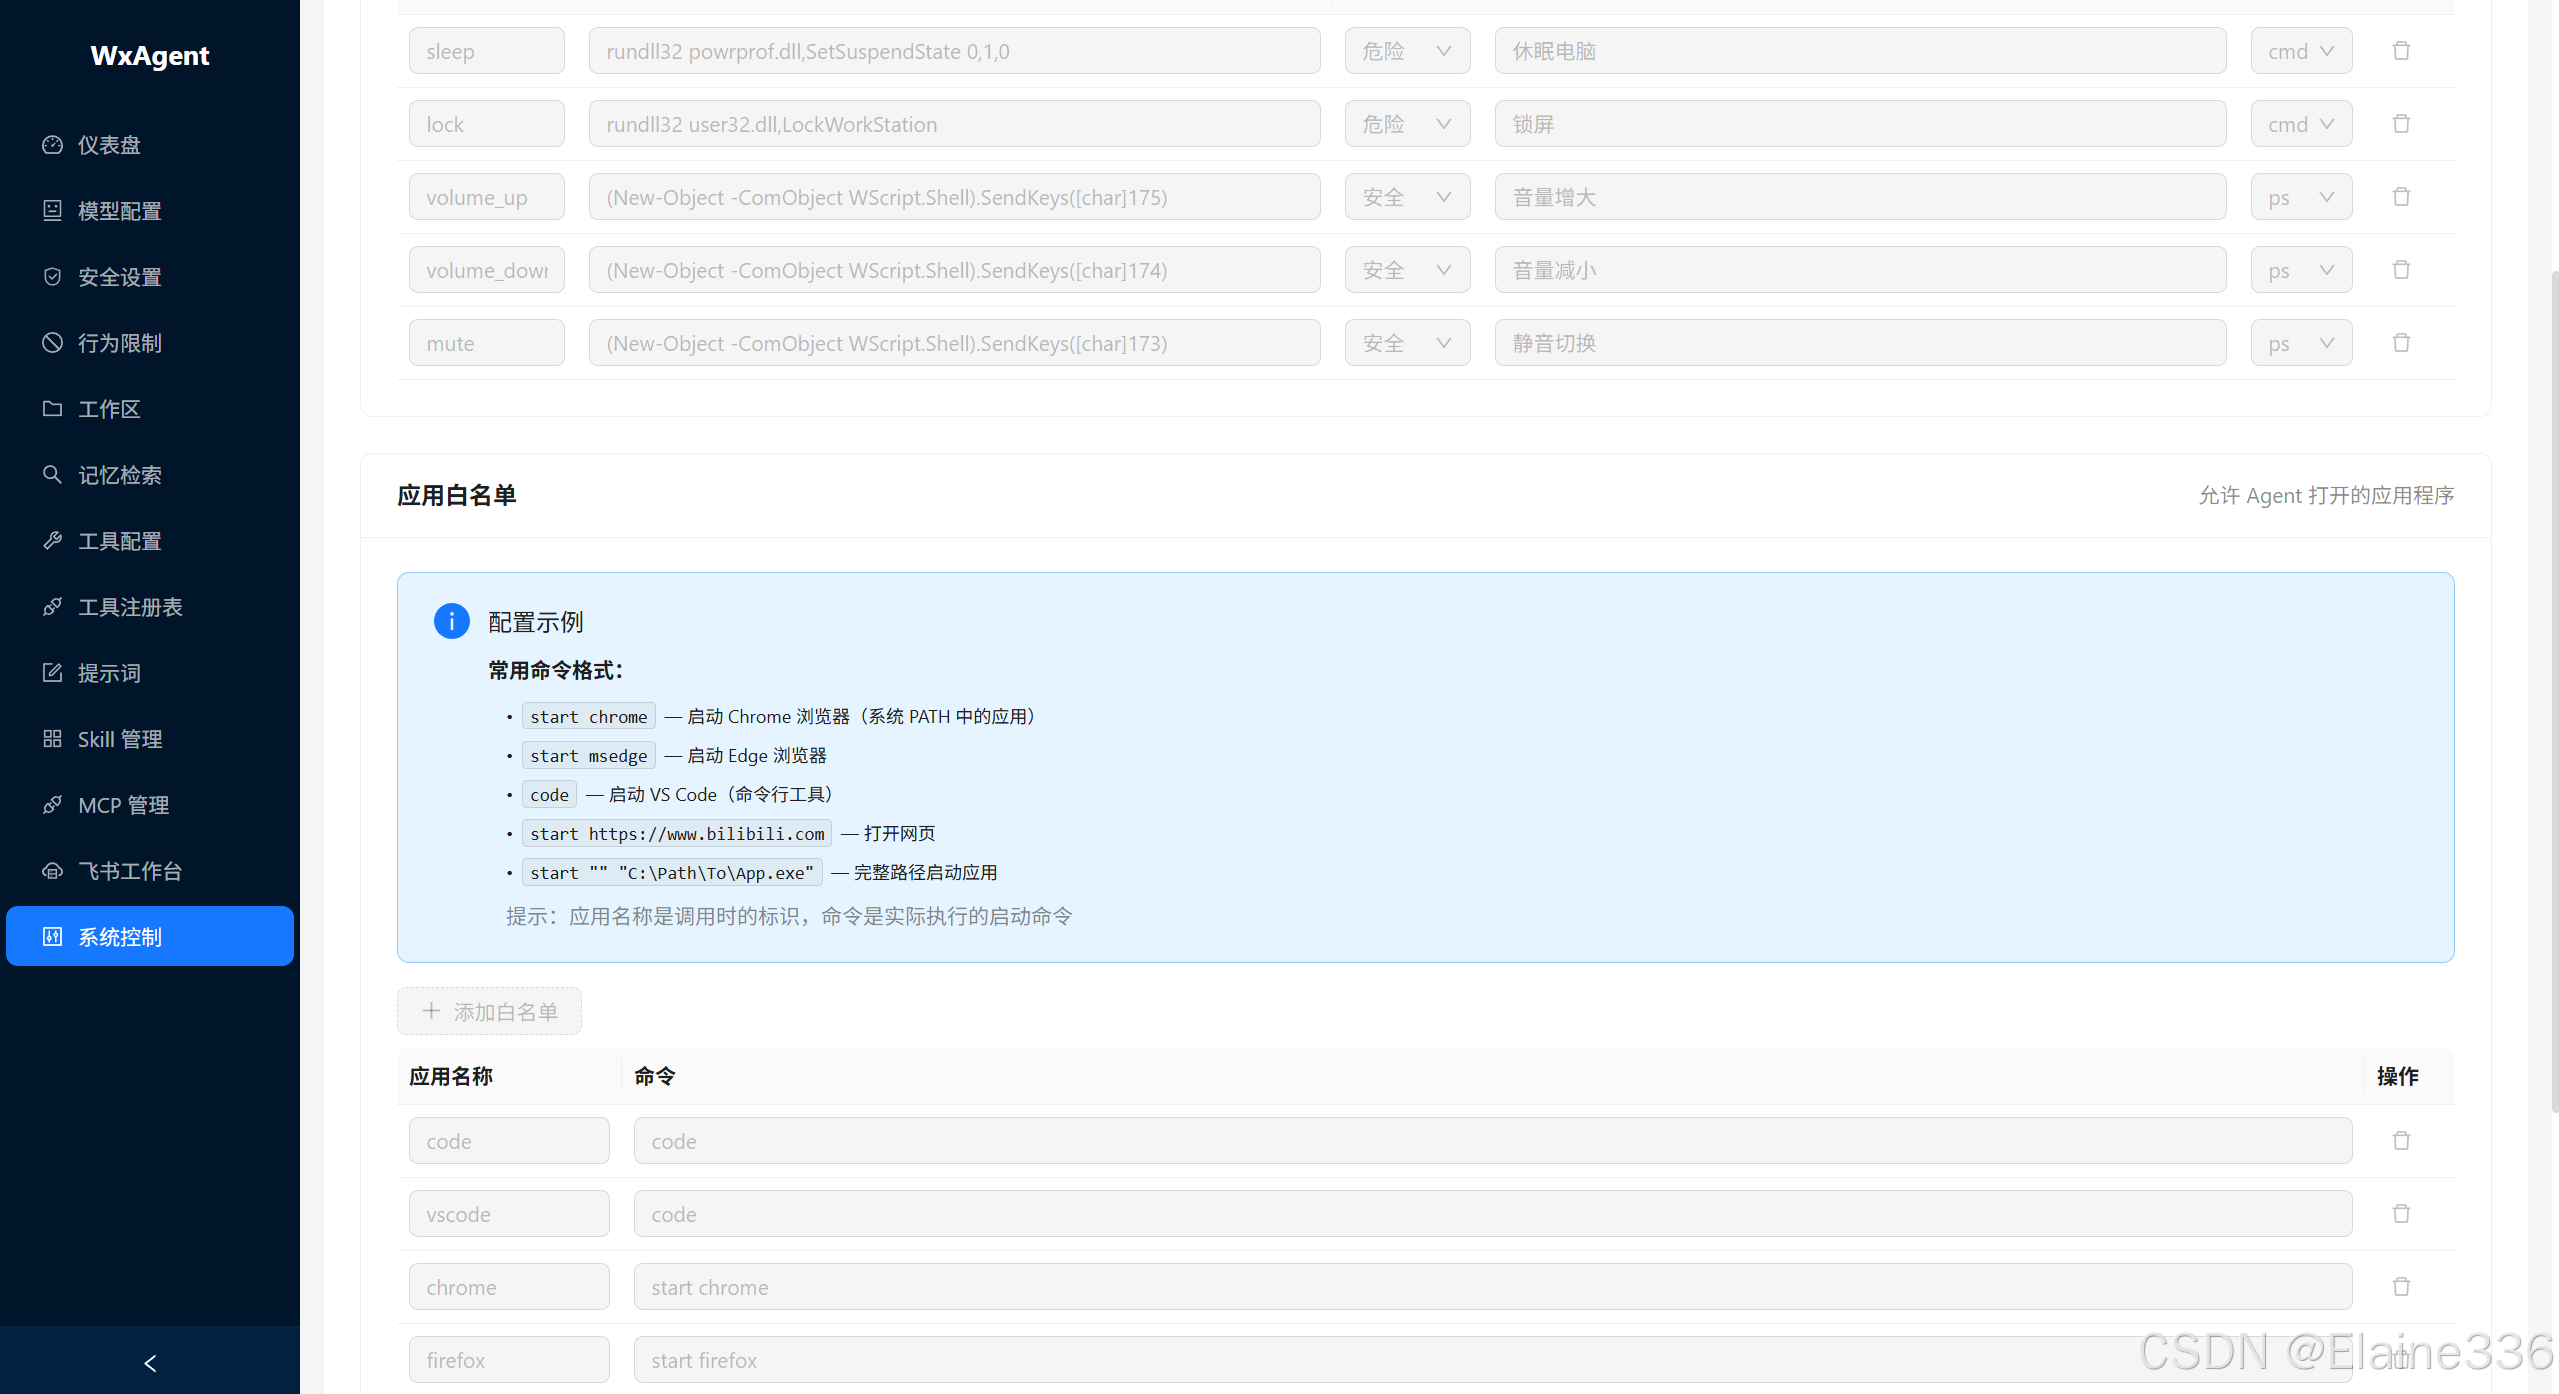Viewport: 2559px width, 1394px height.
Task: Open MCP 管理 menu item
Action: [150, 805]
